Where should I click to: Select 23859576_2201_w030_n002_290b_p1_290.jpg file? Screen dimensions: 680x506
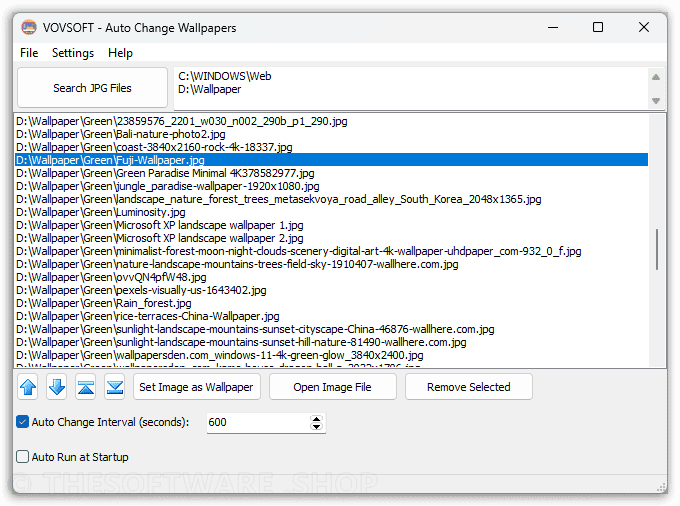(x=332, y=121)
